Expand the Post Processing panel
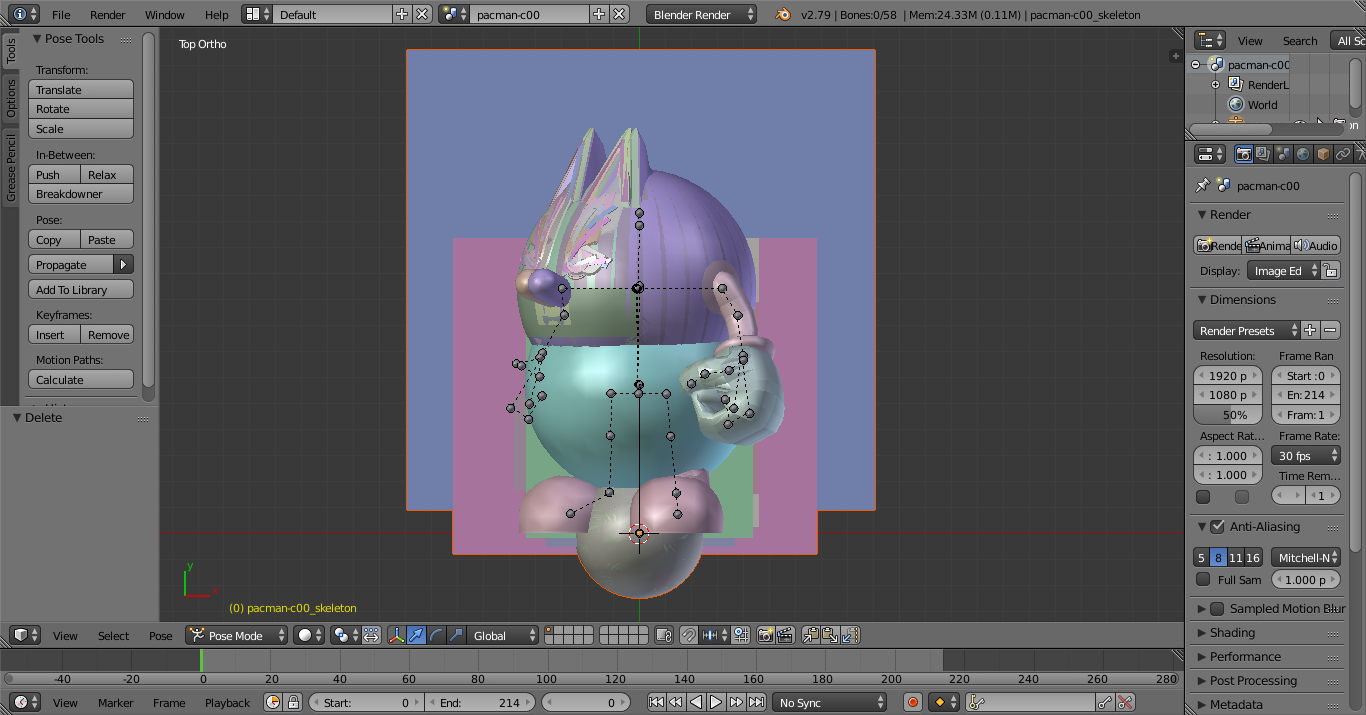The height and width of the screenshot is (715, 1366). (1253, 680)
